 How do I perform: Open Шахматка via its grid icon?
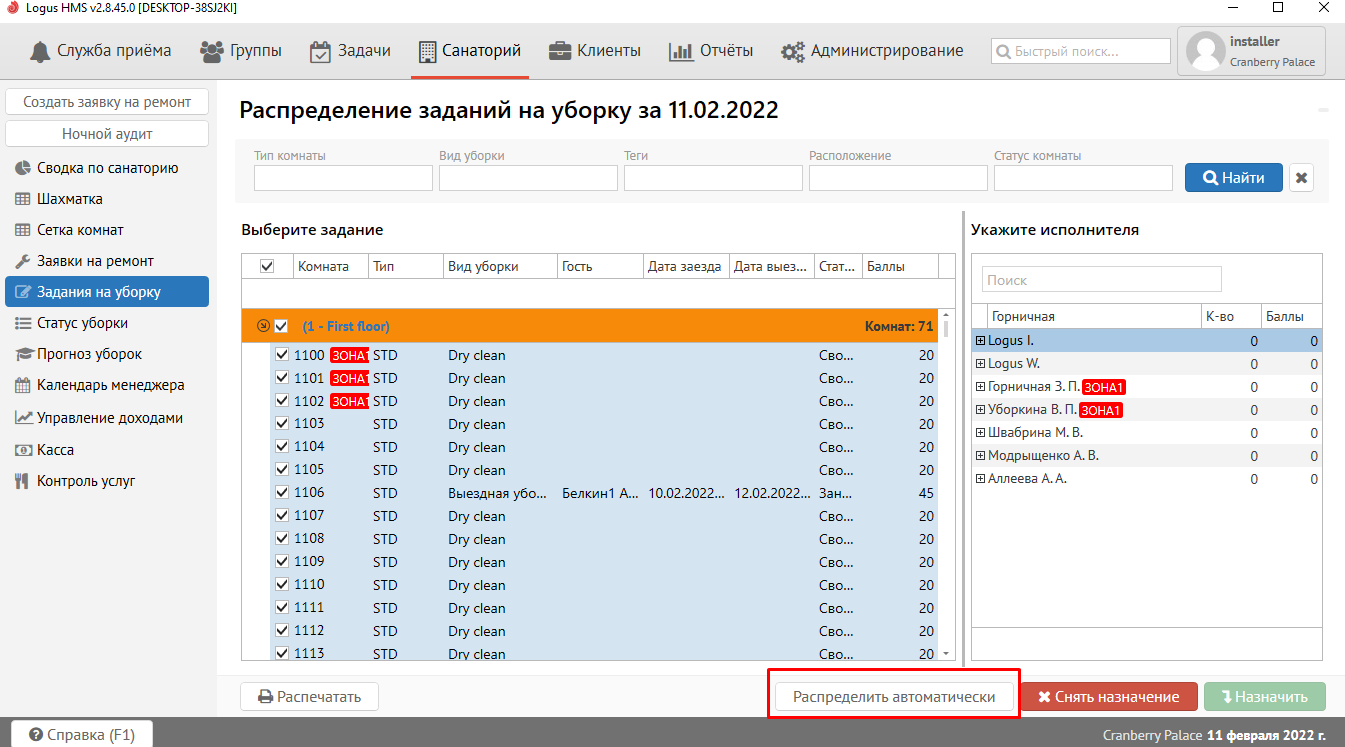coord(22,199)
